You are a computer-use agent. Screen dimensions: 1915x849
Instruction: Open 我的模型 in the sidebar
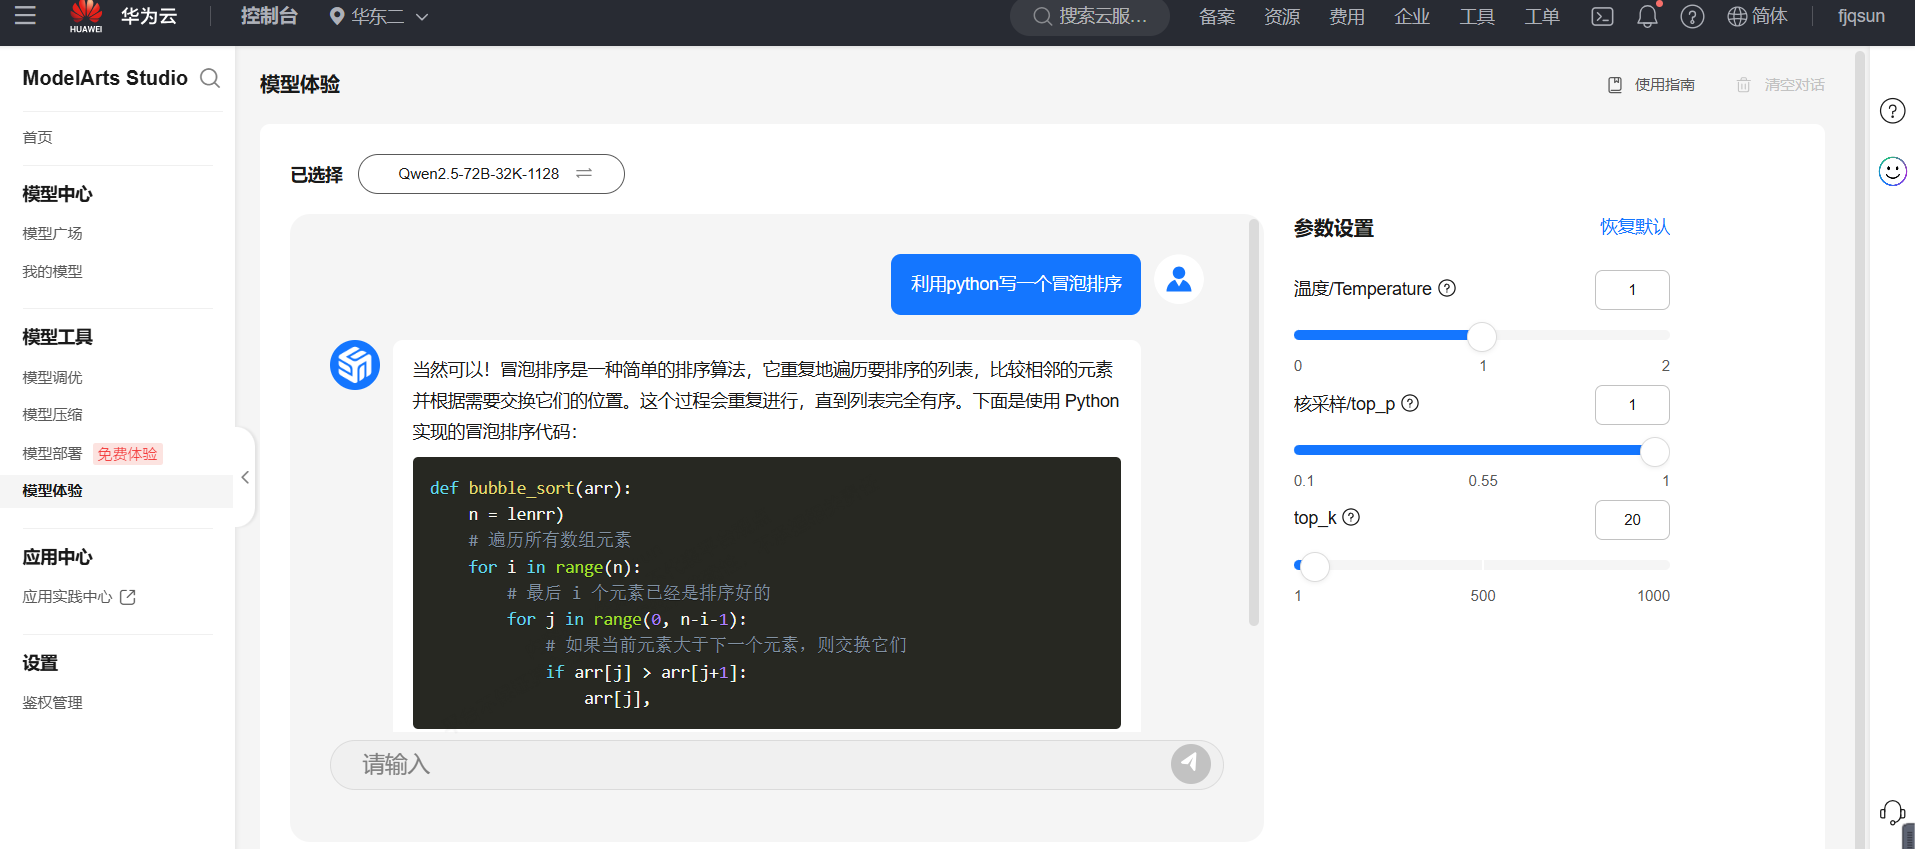coord(53,271)
